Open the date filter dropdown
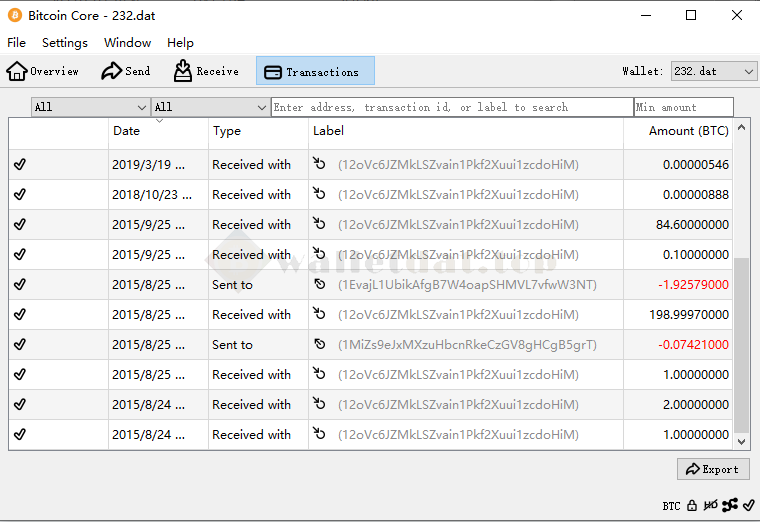The height and width of the screenshot is (522, 760). click(90, 107)
